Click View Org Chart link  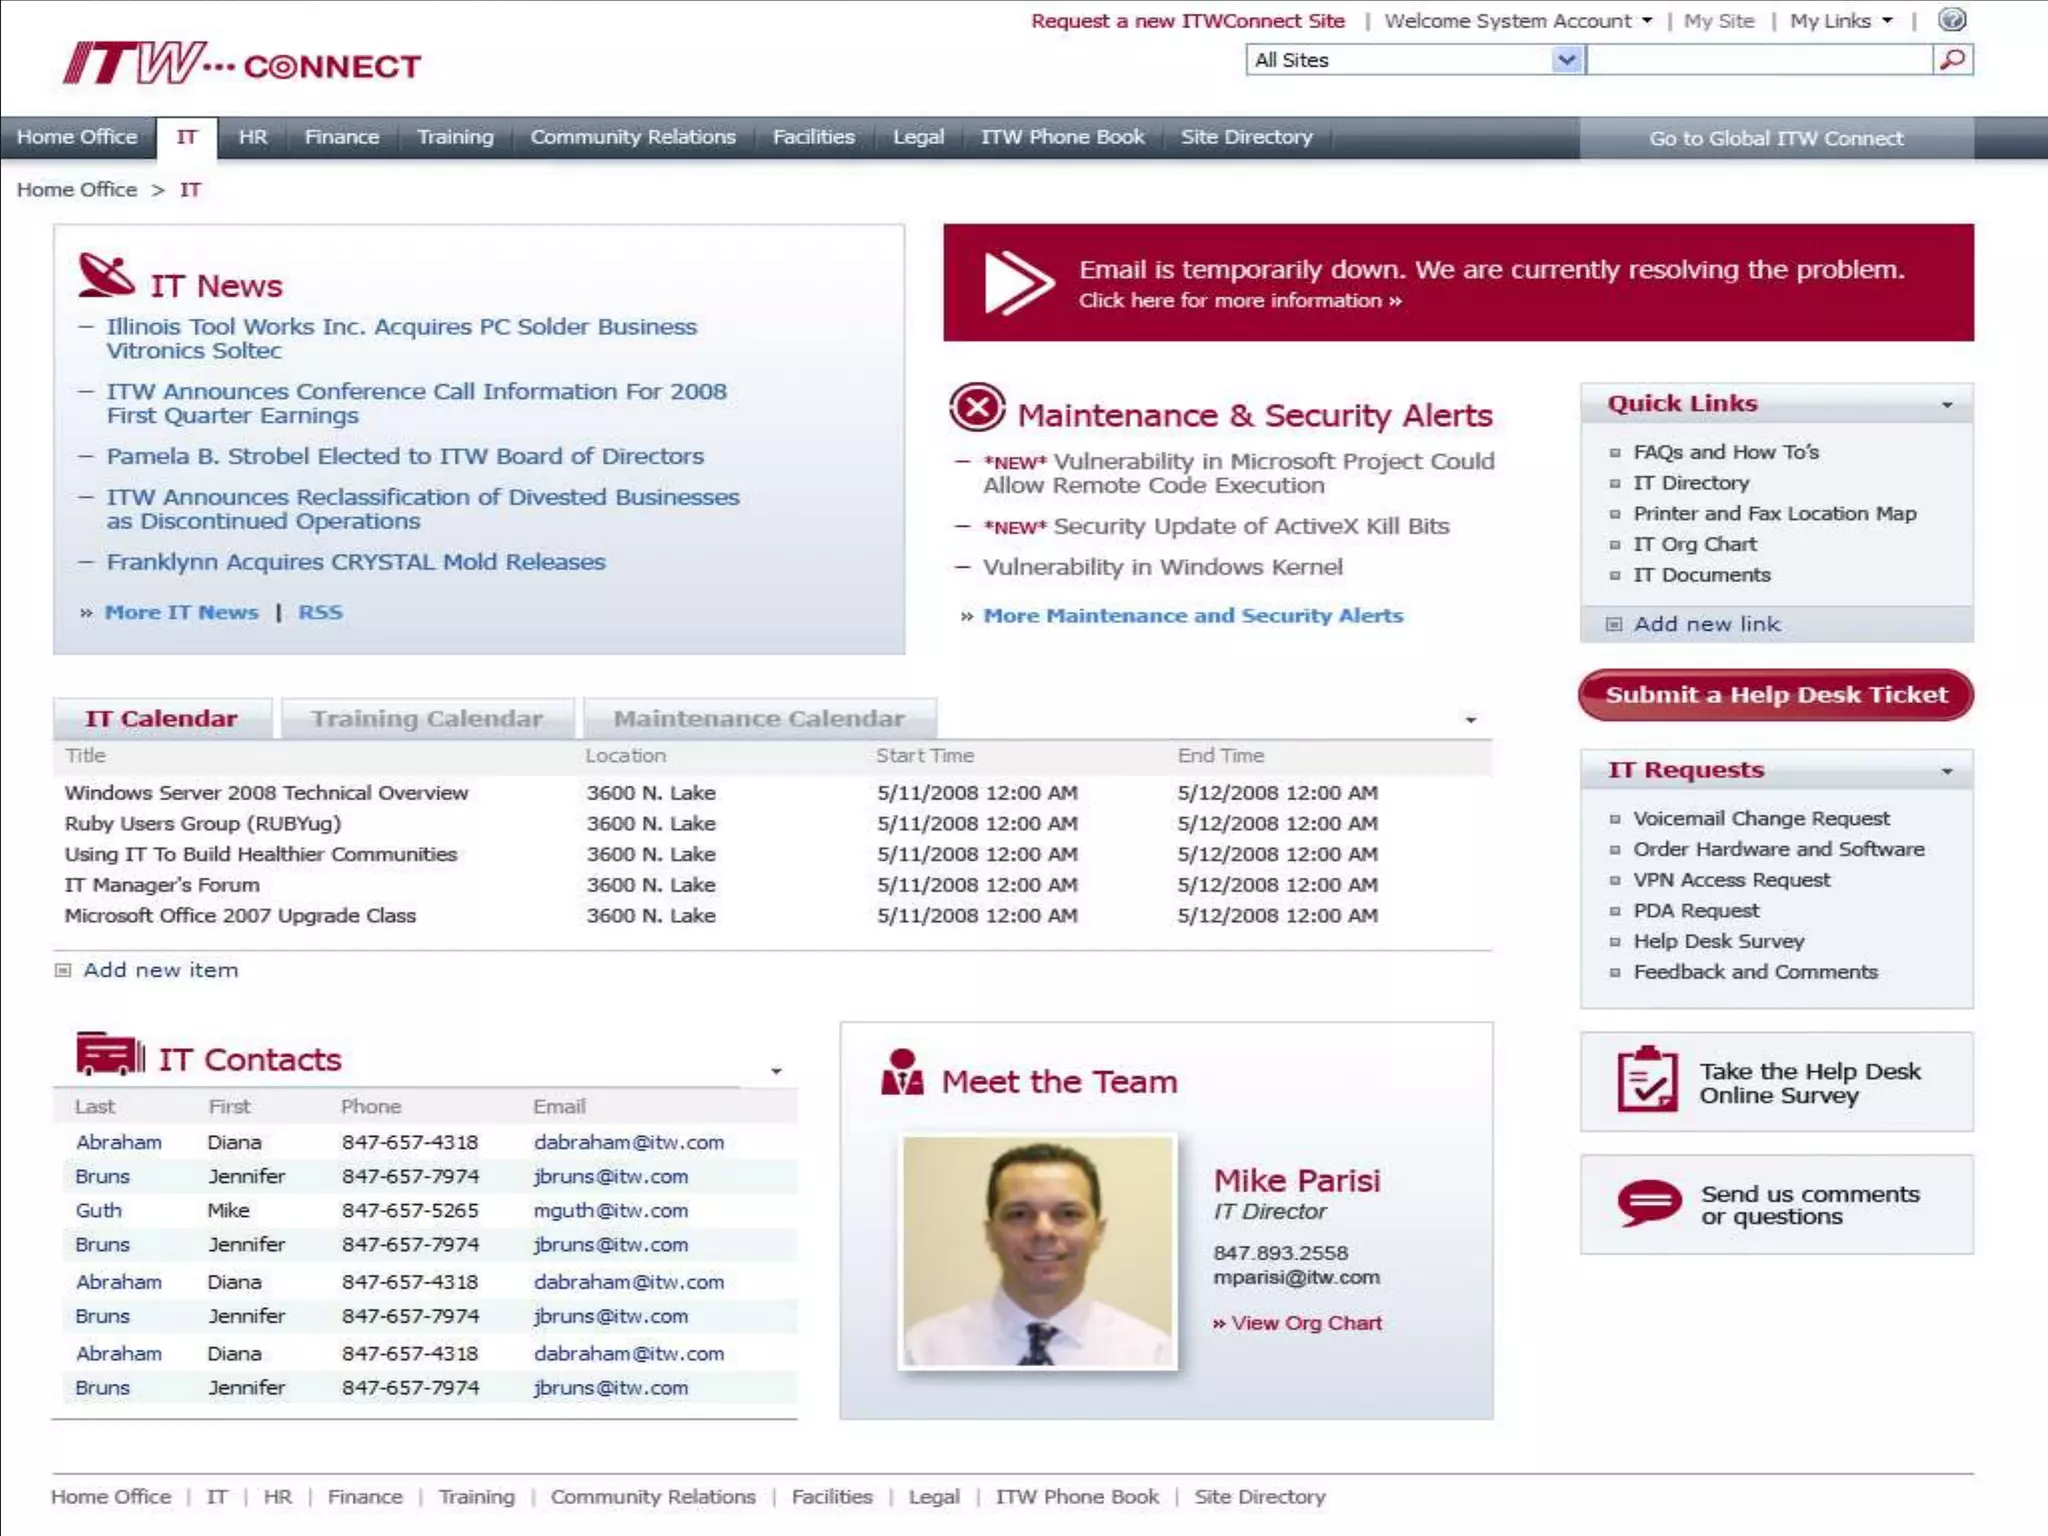[x=1306, y=1323]
